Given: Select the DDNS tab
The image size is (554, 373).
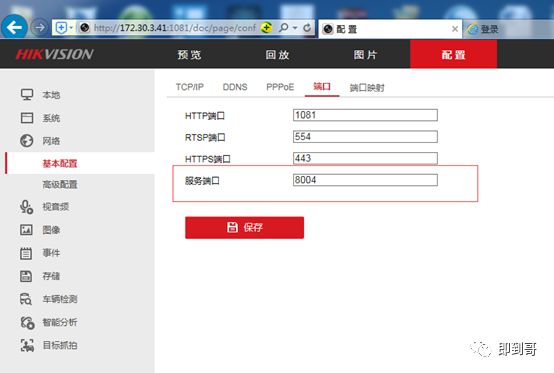Looking at the screenshot, I should (235, 87).
